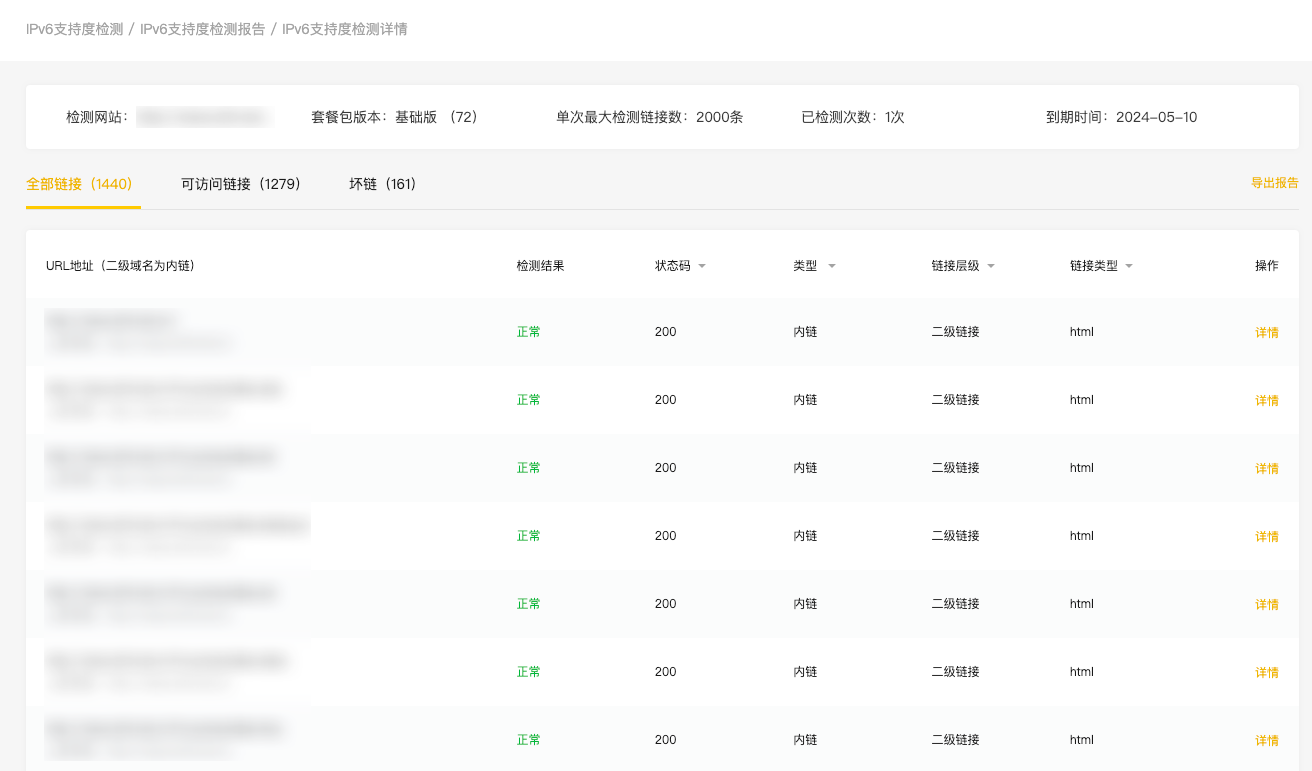The width and height of the screenshot is (1312, 771).
Task: Click the 类型 column filter arrow
Action: (831, 266)
